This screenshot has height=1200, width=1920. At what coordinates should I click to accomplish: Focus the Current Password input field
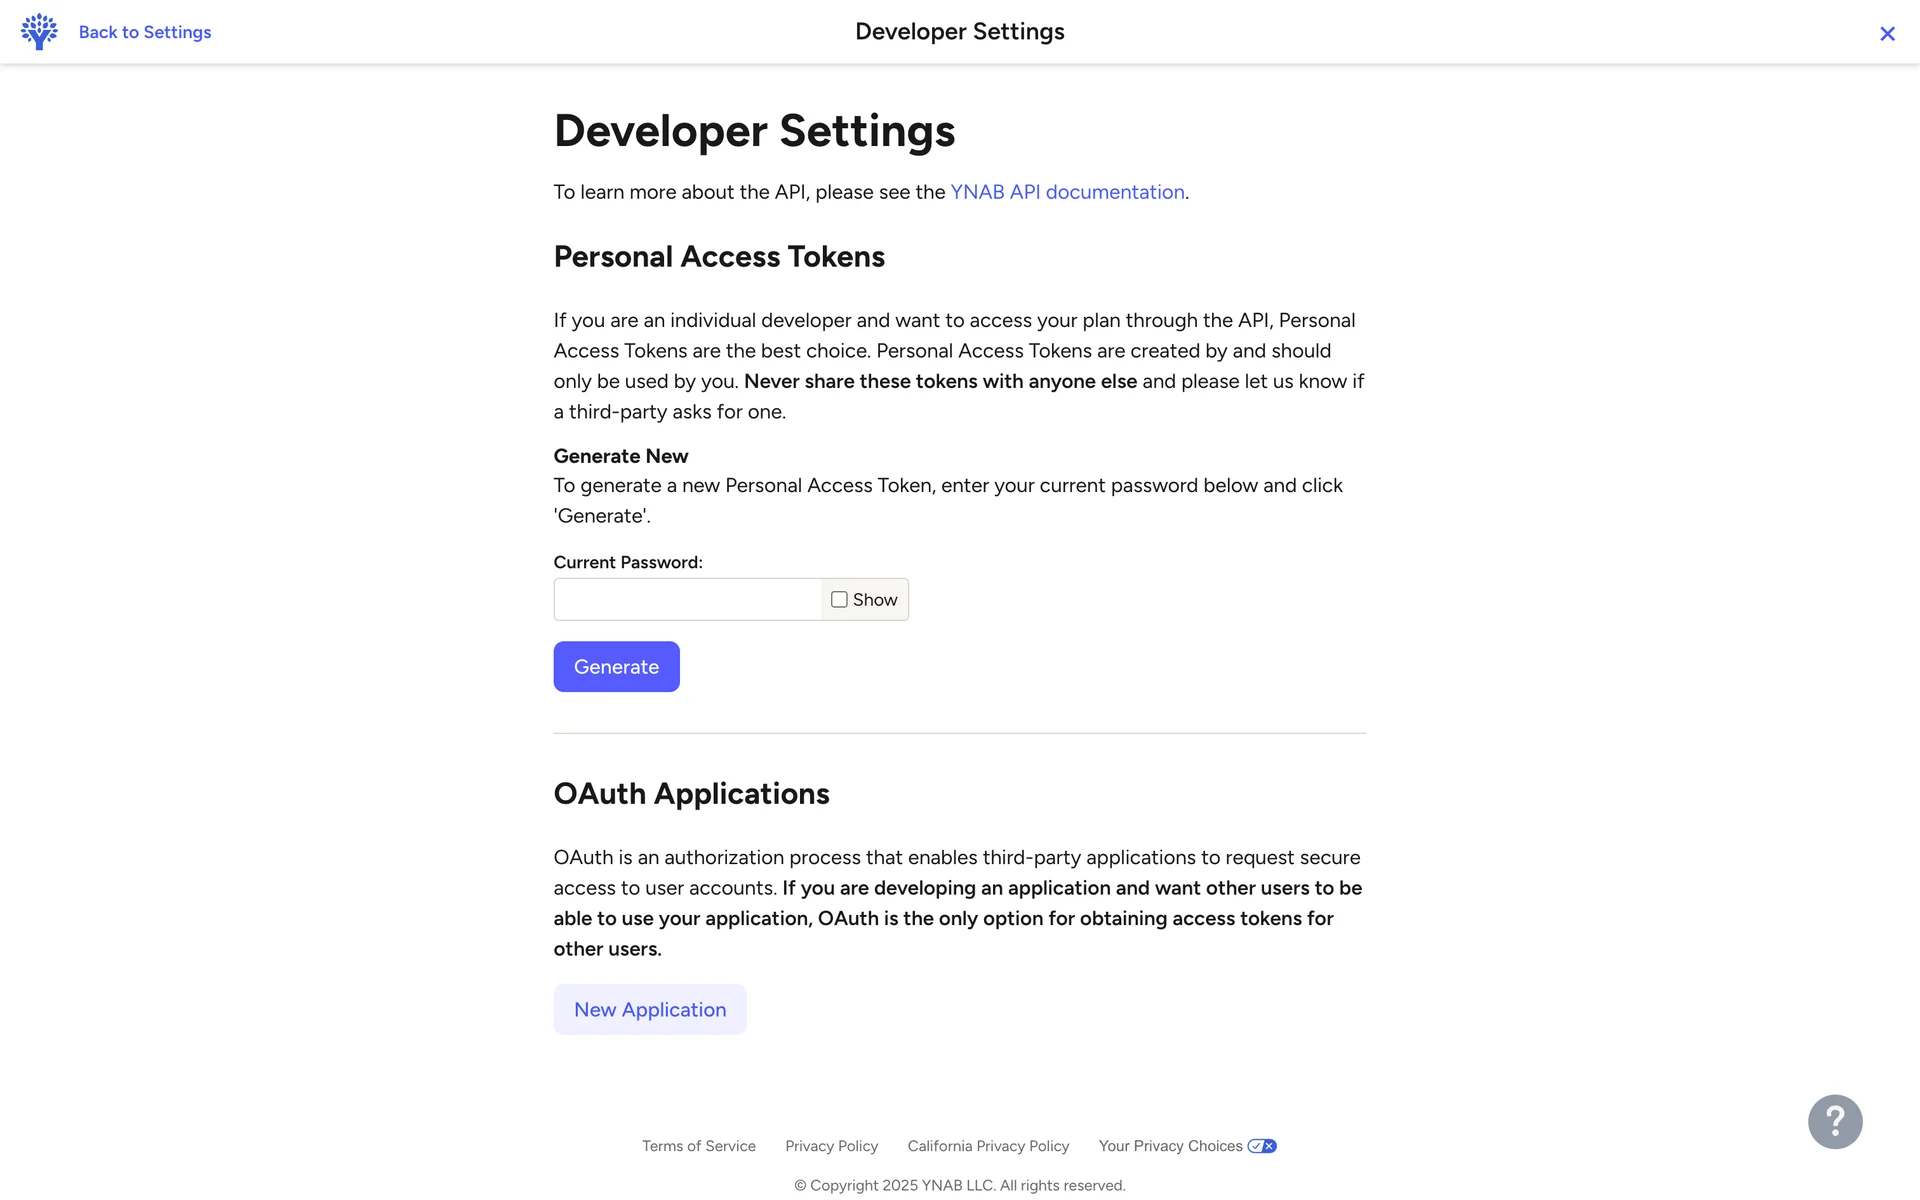tap(688, 600)
